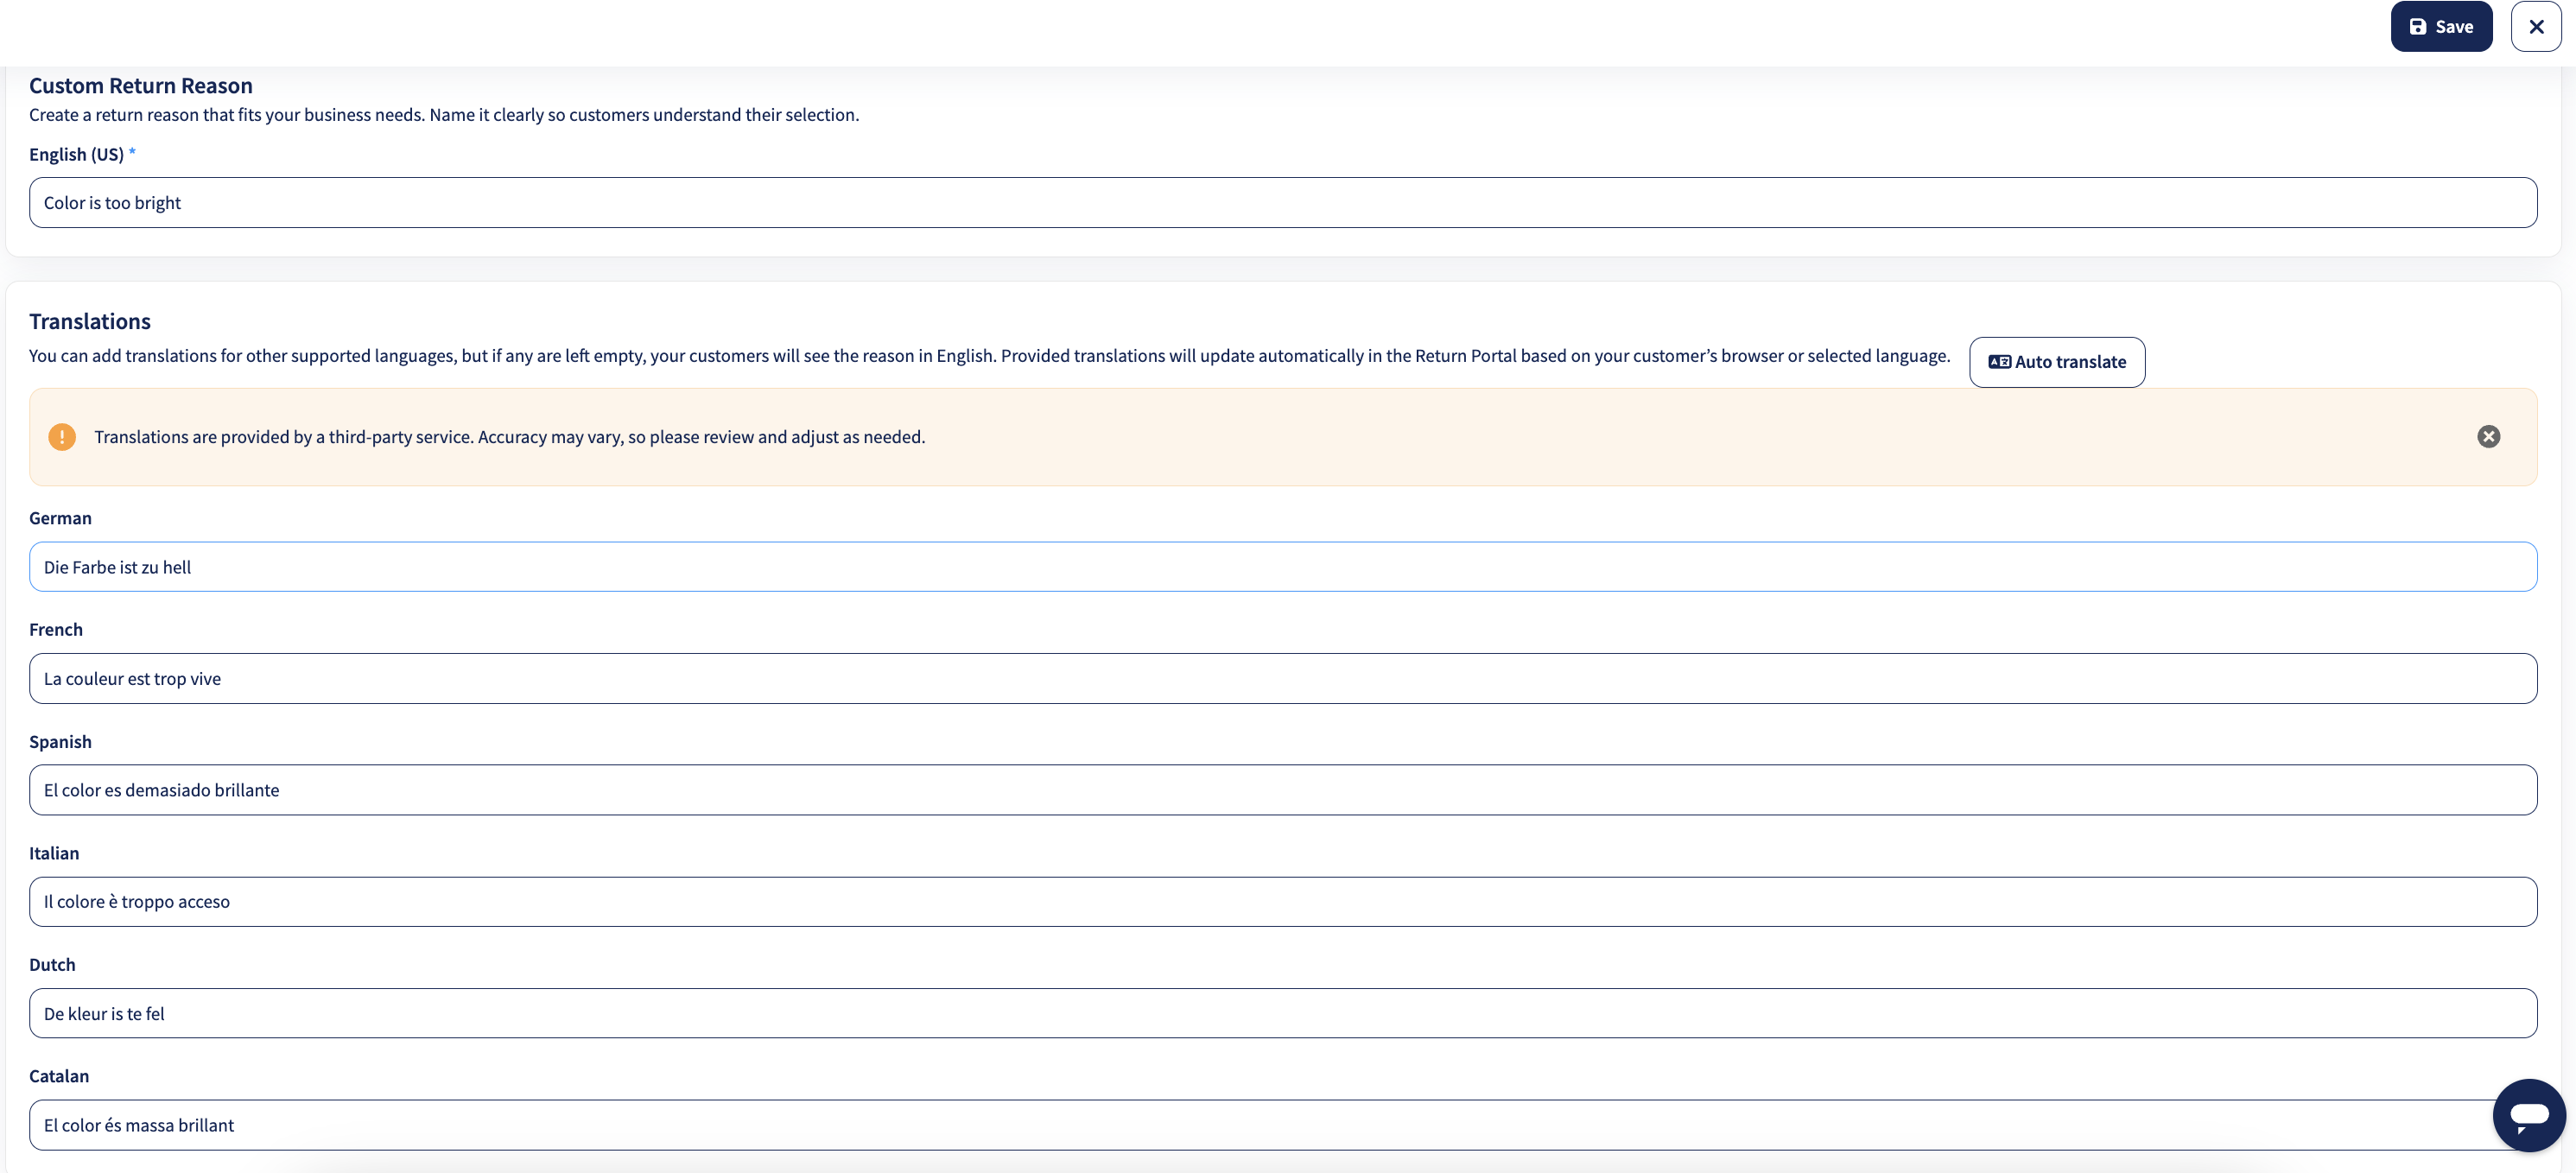This screenshot has width=2576, height=1173.
Task: Click the Save icon in the Save button
Action: pos(2418,26)
